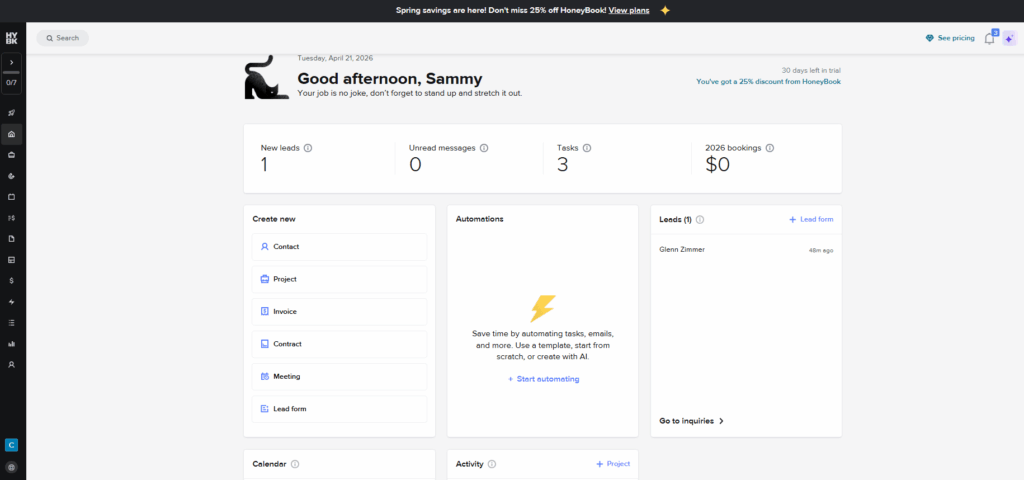The height and width of the screenshot is (480, 1024).
Task: Open the lightning Automations sidebar icon
Action: point(11,302)
